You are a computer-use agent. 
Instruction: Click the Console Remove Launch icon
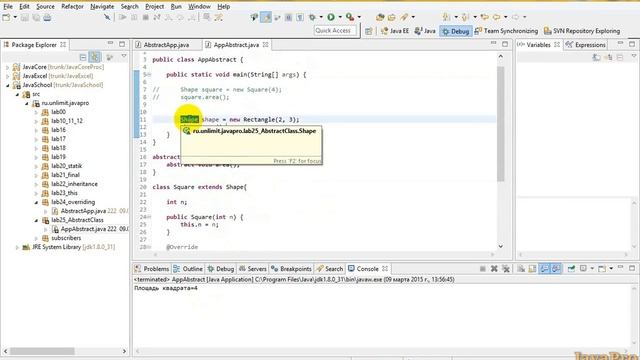tap(494, 269)
